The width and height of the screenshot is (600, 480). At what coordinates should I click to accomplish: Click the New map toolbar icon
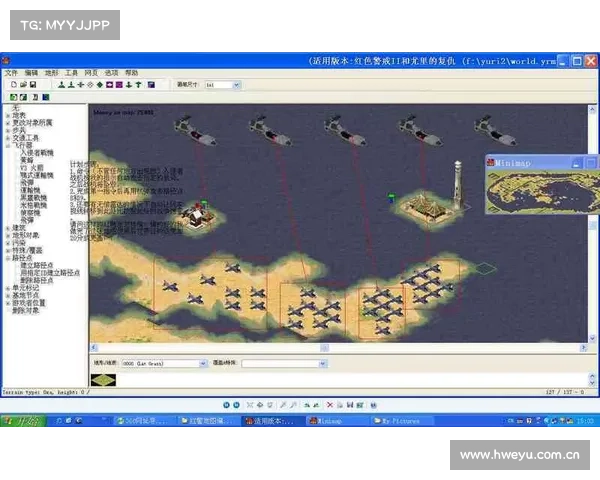tap(14, 85)
